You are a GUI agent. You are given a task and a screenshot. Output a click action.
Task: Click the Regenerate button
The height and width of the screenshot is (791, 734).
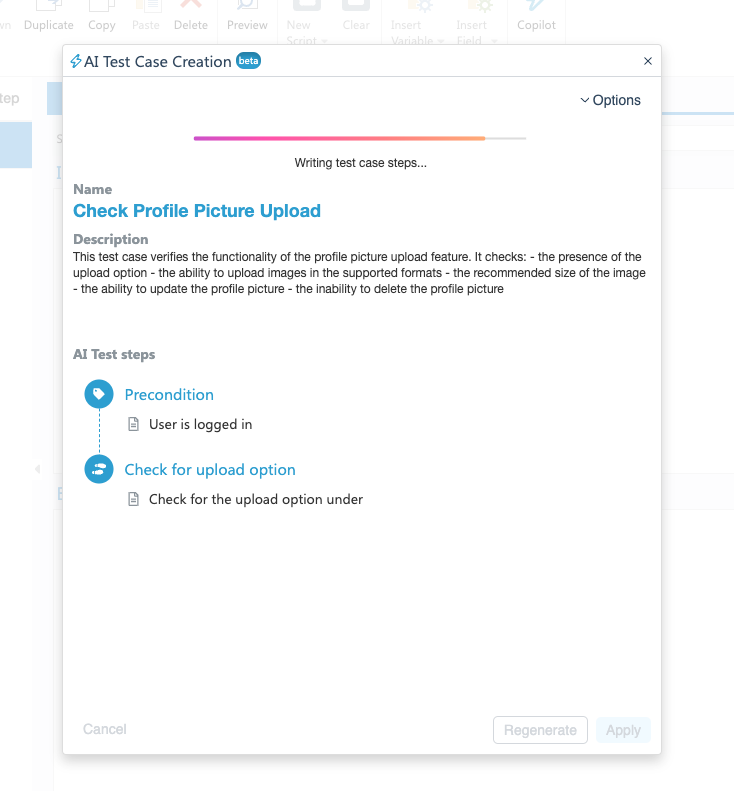click(540, 730)
